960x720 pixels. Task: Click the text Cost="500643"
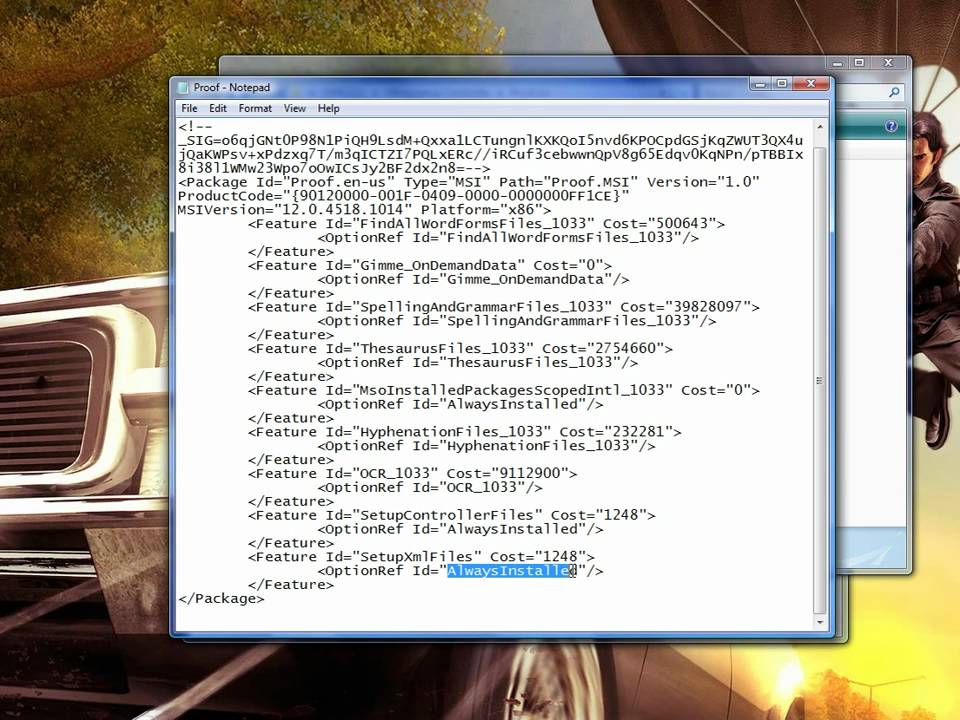[x=659, y=223]
